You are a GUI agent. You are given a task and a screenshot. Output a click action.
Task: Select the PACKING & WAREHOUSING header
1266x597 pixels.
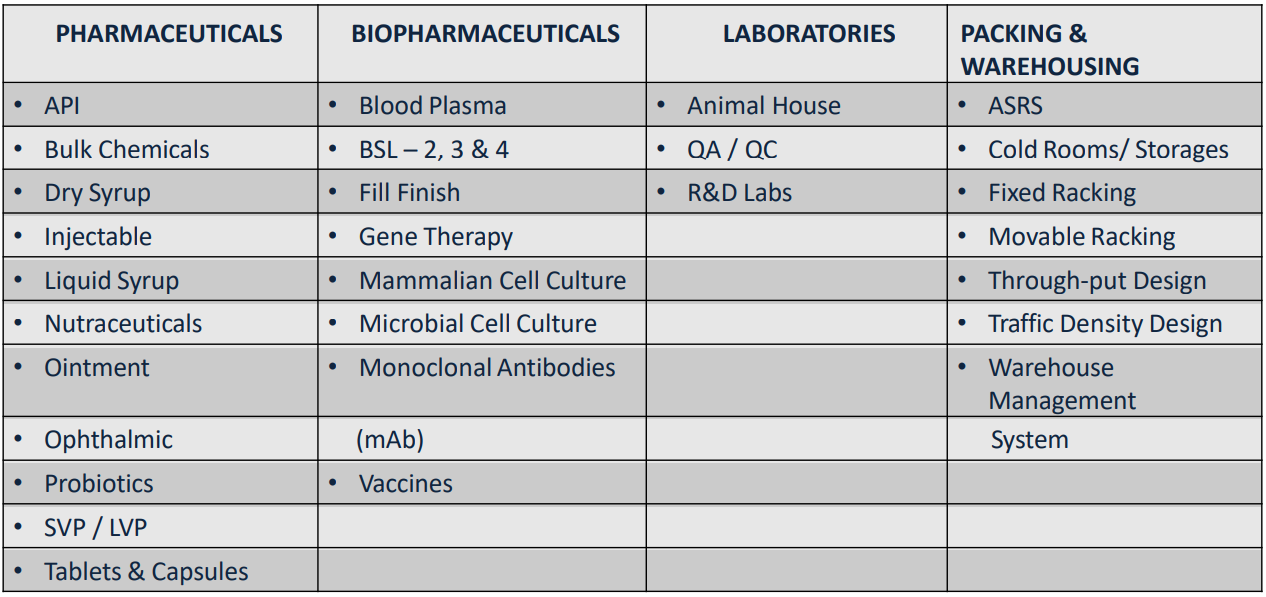[1049, 50]
